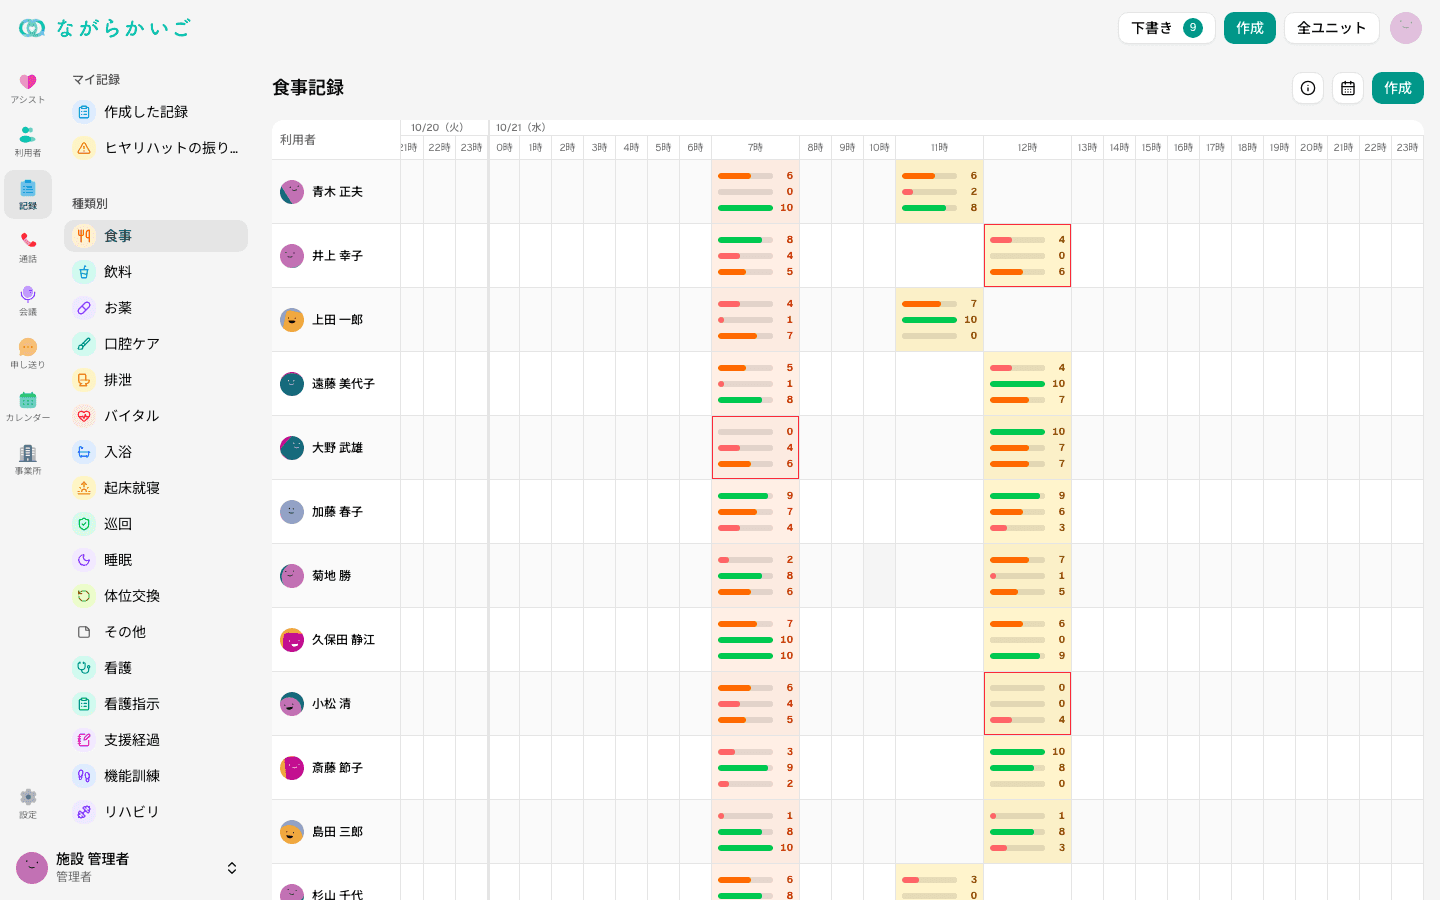This screenshot has height=900, width=1440.
Task: Click user name 斎藤 節子
Action: (337, 768)
